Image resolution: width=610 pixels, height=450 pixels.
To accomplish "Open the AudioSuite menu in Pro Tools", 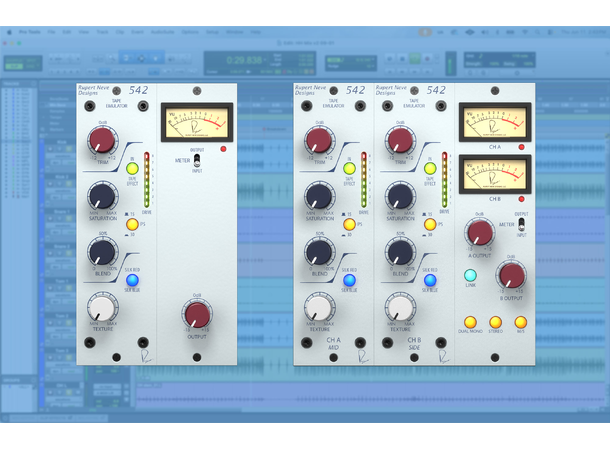I will [162, 32].
